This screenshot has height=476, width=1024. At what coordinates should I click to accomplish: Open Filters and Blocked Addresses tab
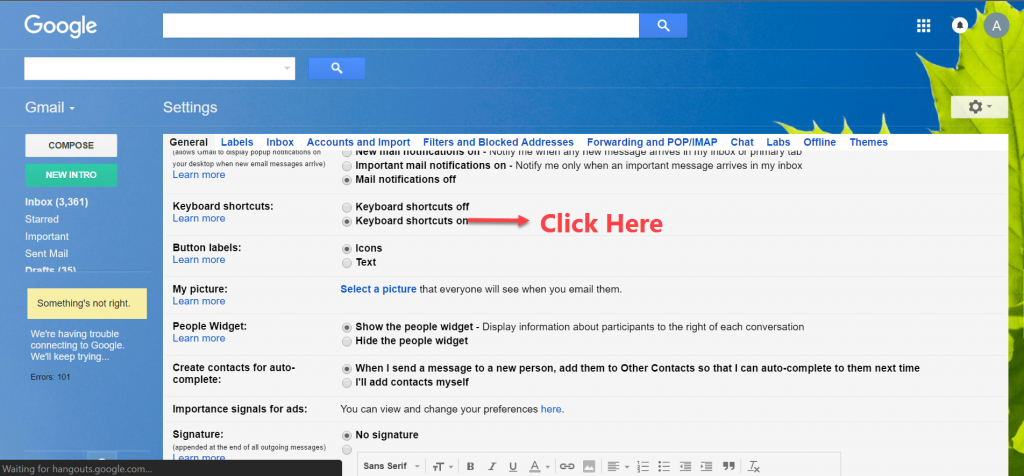[498, 142]
